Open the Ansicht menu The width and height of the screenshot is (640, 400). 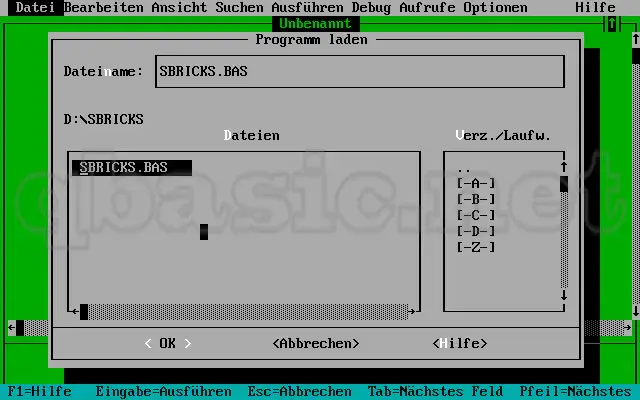point(179,7)
